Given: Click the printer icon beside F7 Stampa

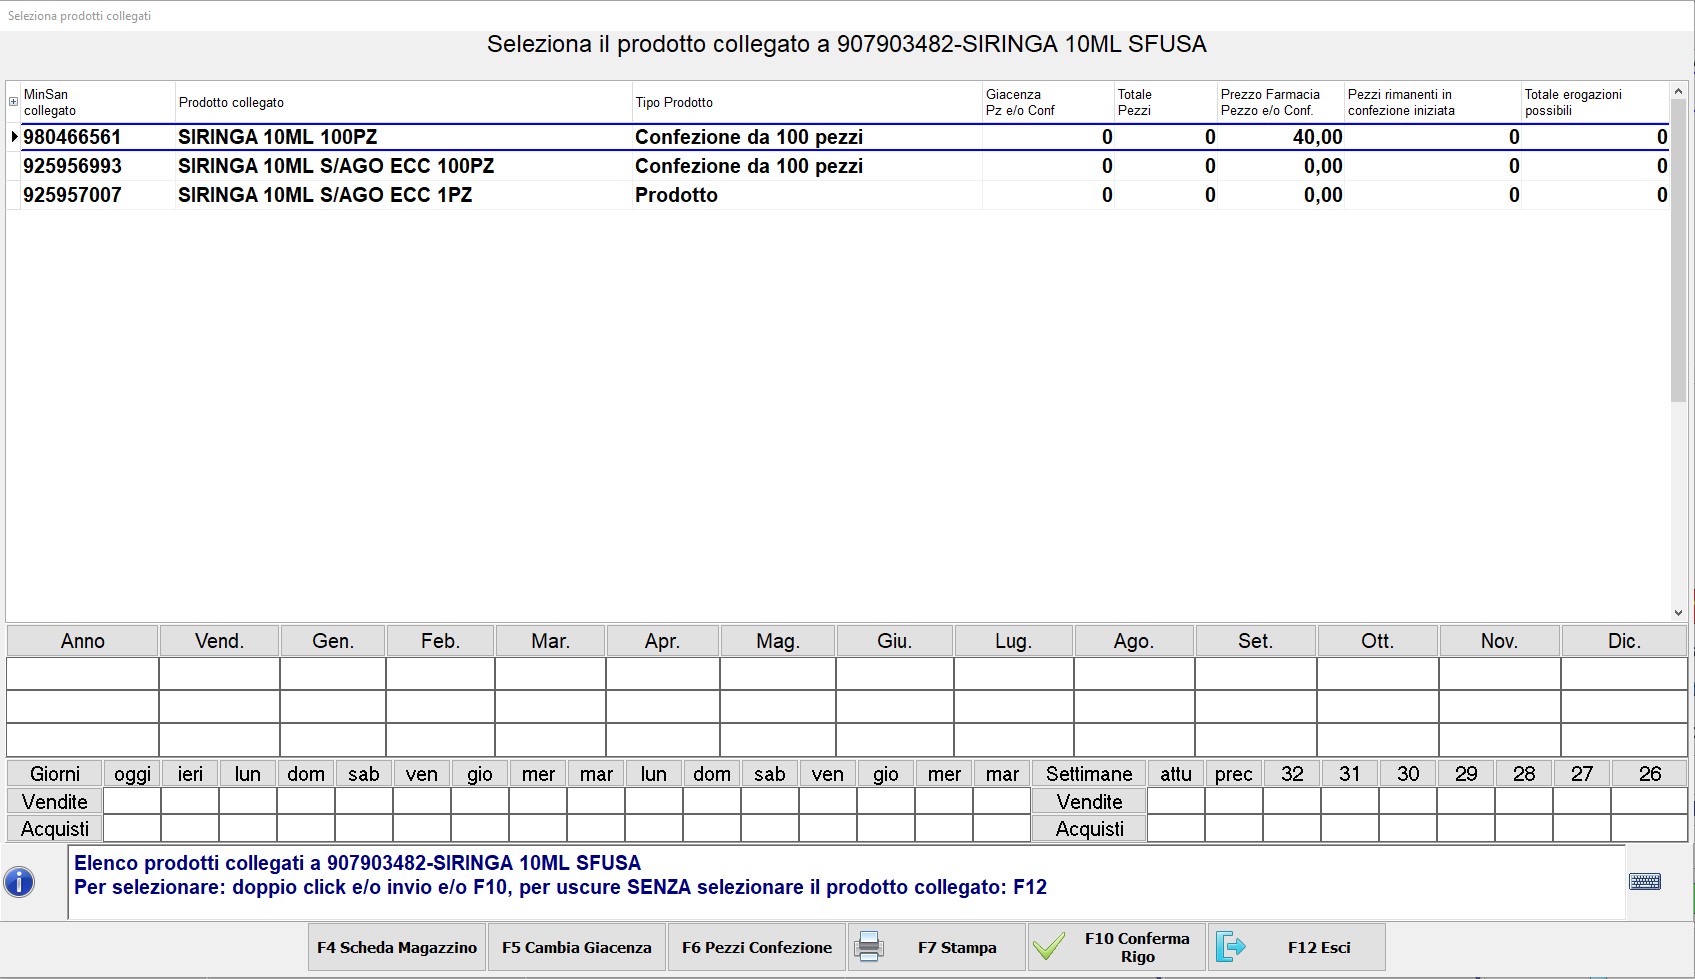Looking at the screenshot, I should pyautogui.click(x=869, y=947).
